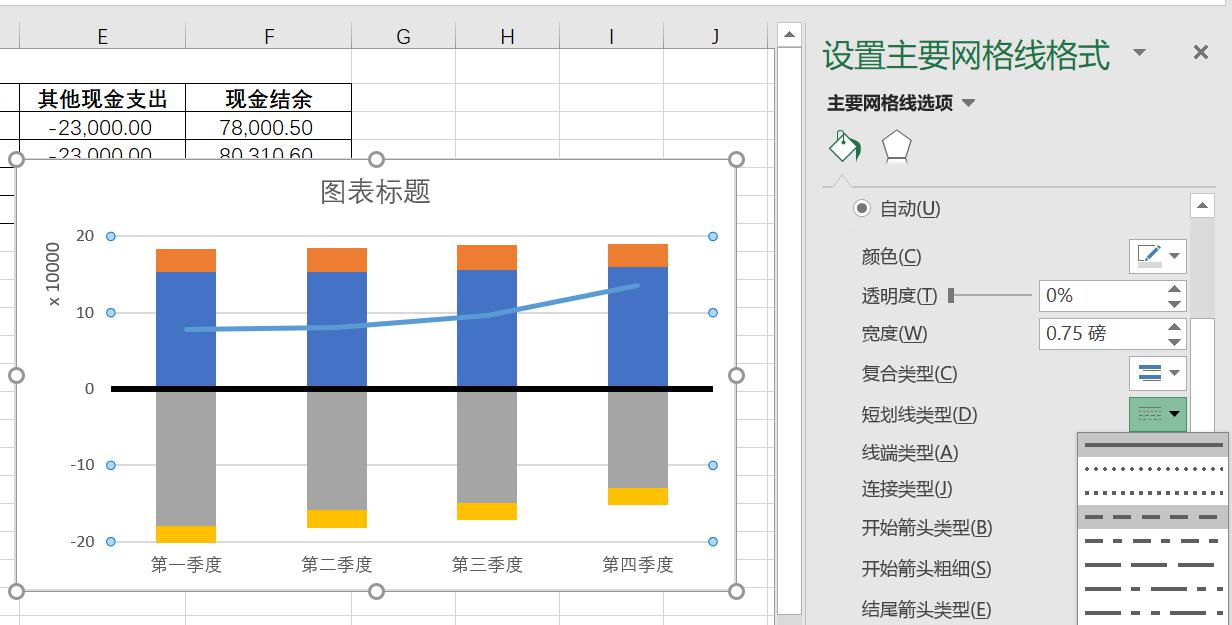
Task: Click the 线端类型(A) label
Action: pos(909,452)
